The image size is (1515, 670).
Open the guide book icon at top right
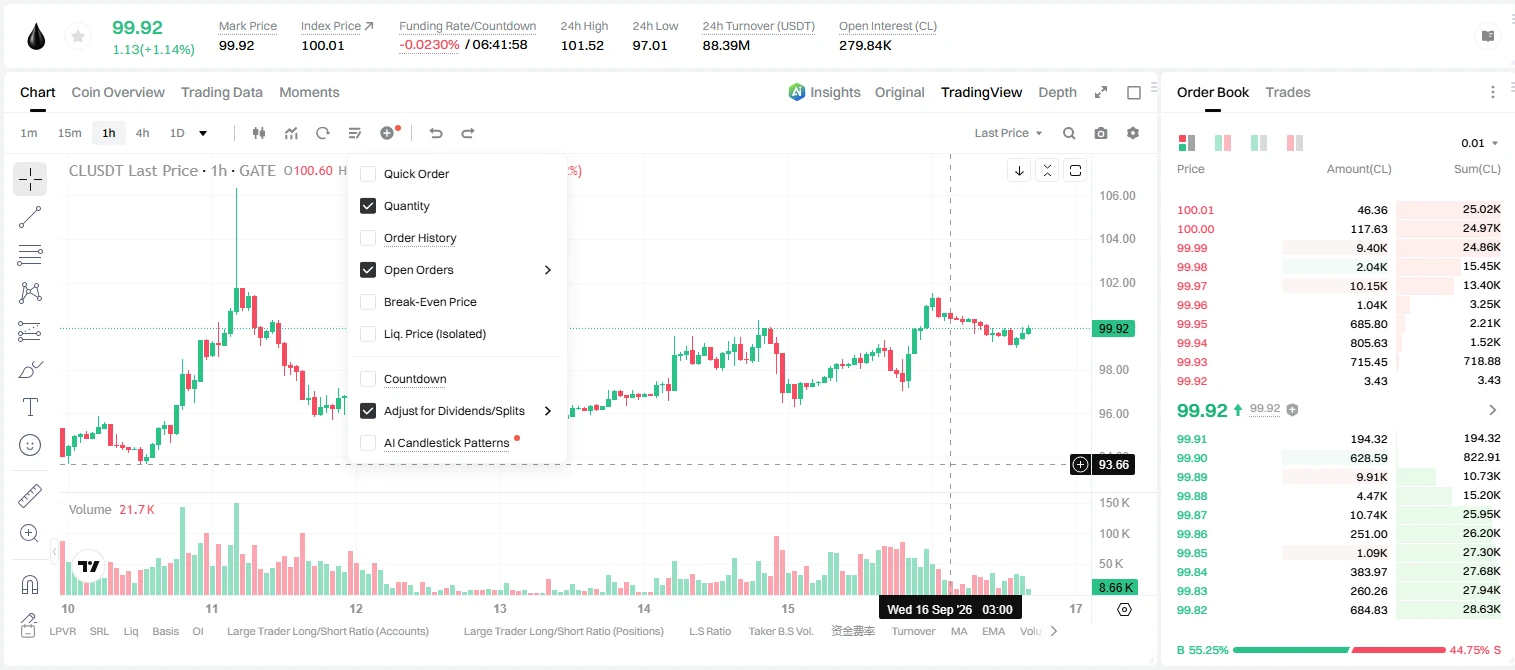(1489, 36)
